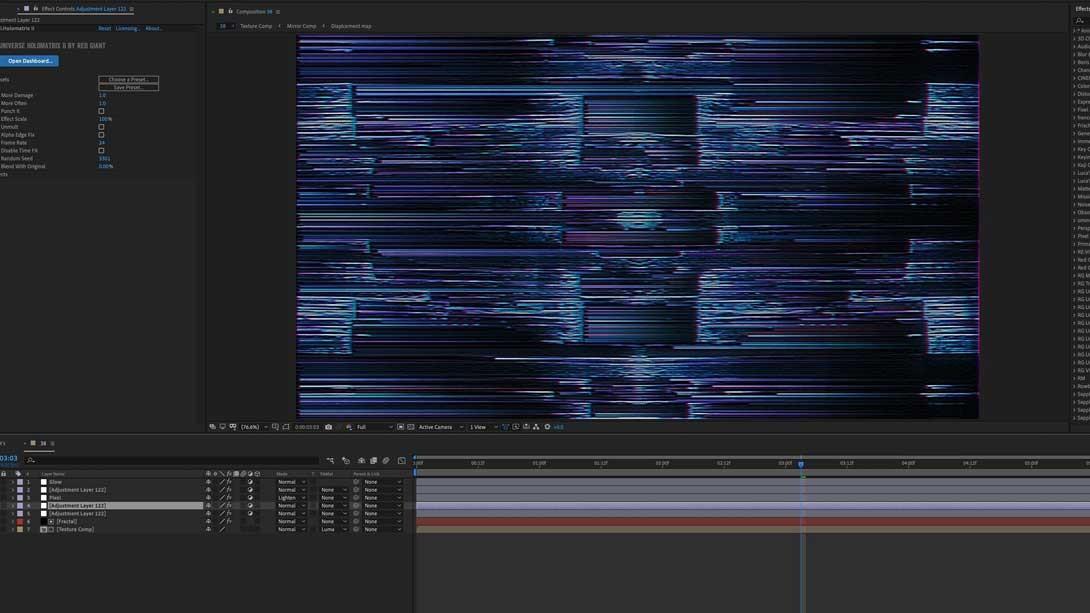Click the About link

(154, 28)
